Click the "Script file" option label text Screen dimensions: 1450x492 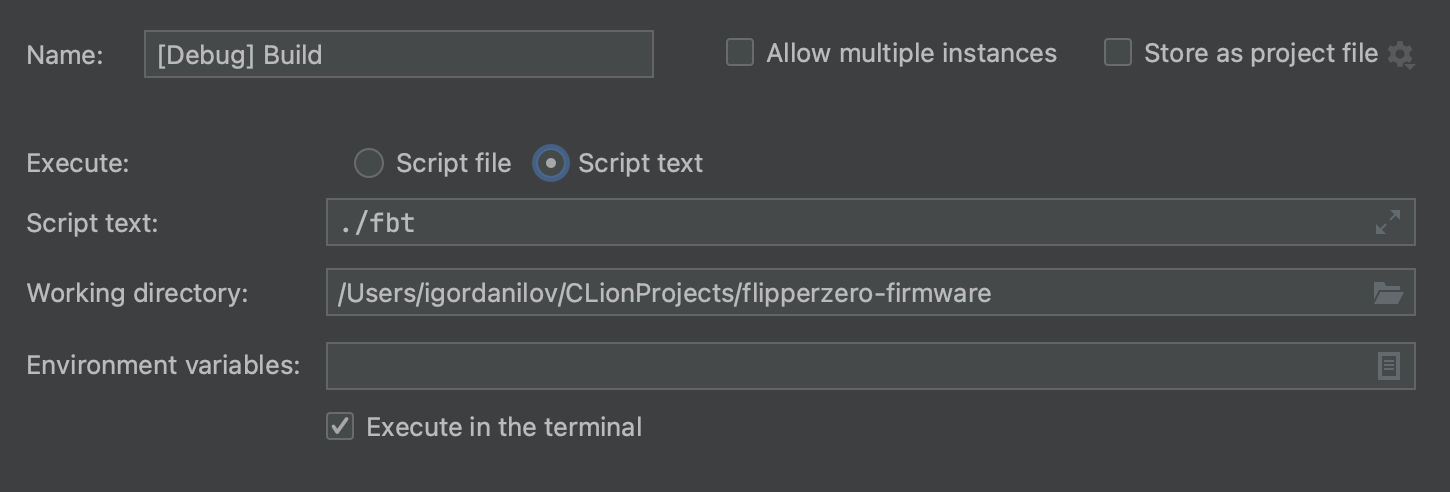[453, 163]
